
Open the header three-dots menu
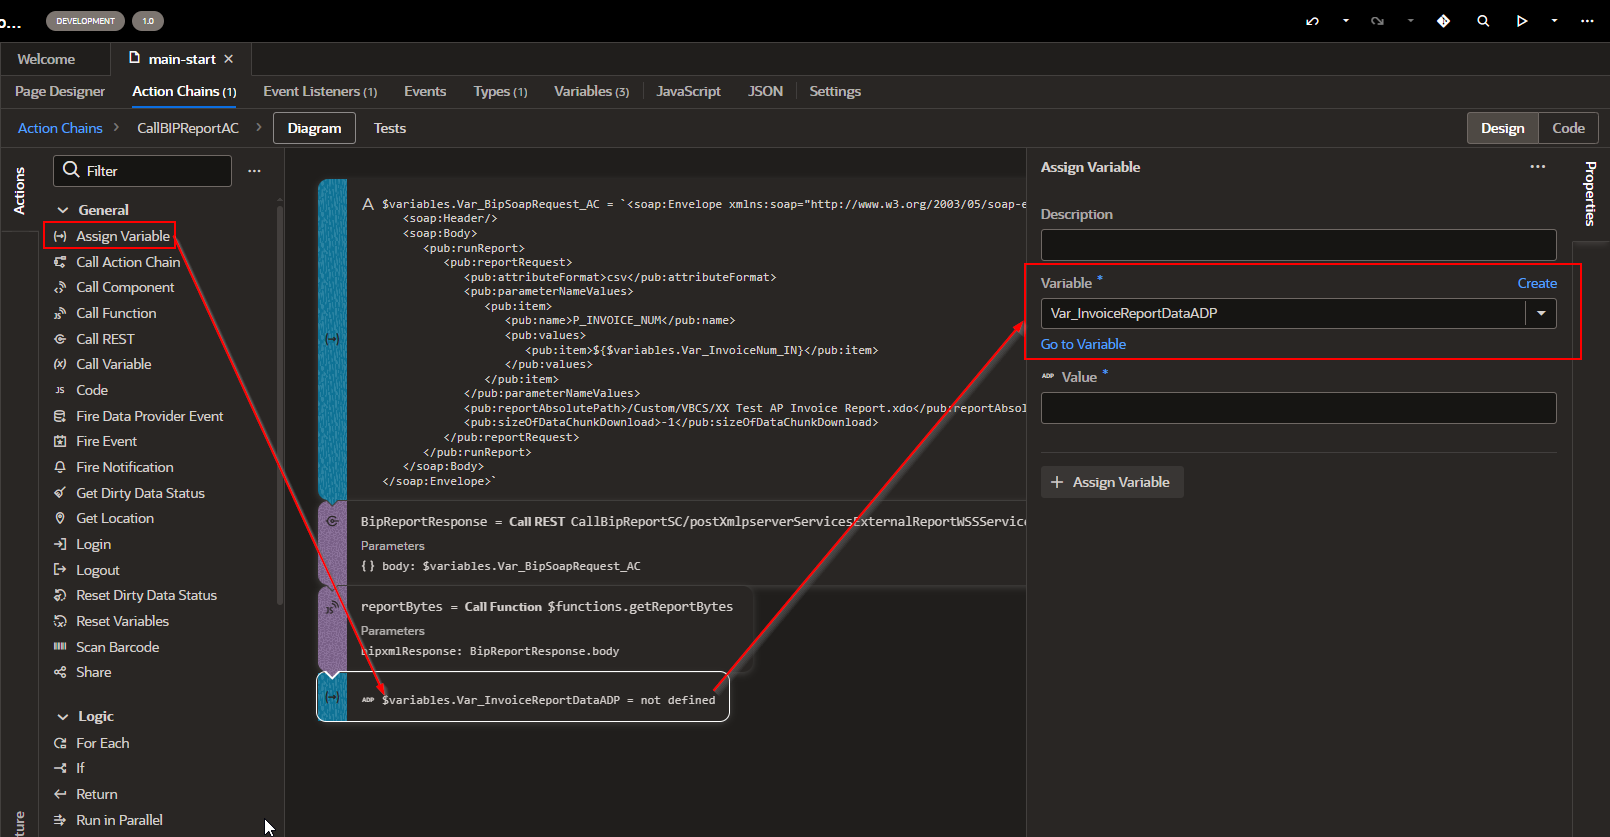coord(1587,21)
